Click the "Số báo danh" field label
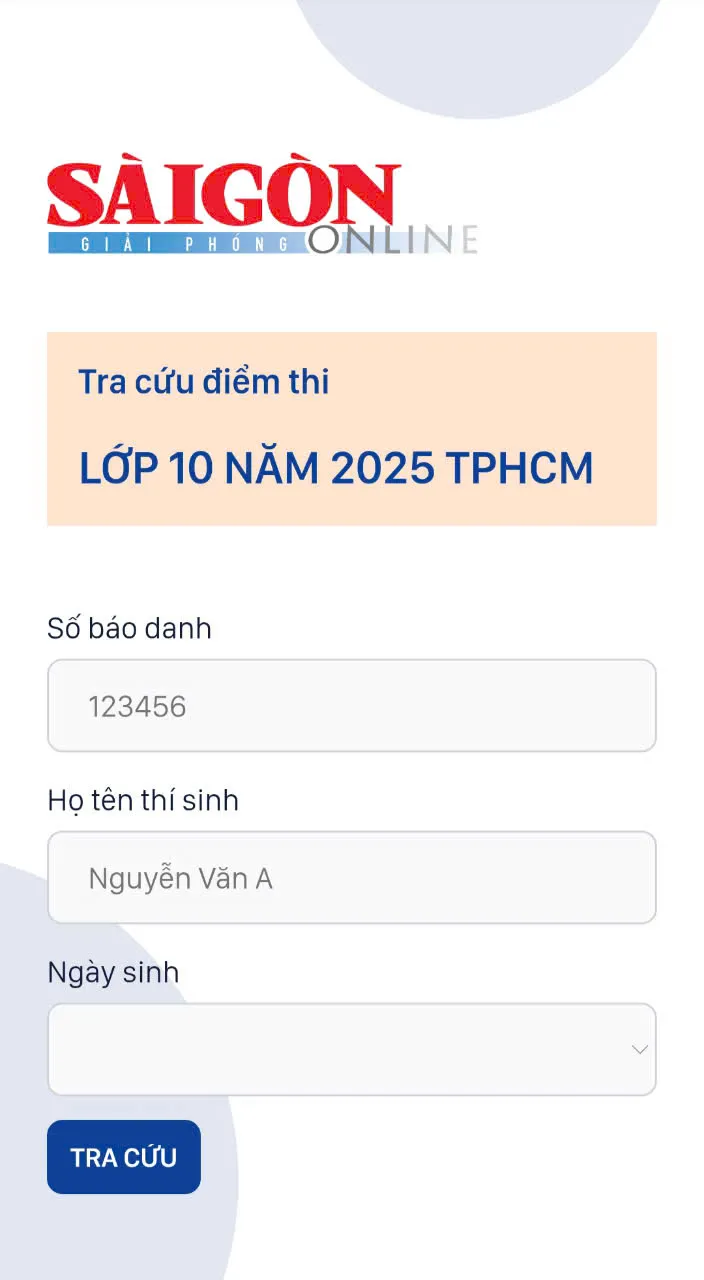Screen dimensions: 704x1280 click(x=129, y=629)
